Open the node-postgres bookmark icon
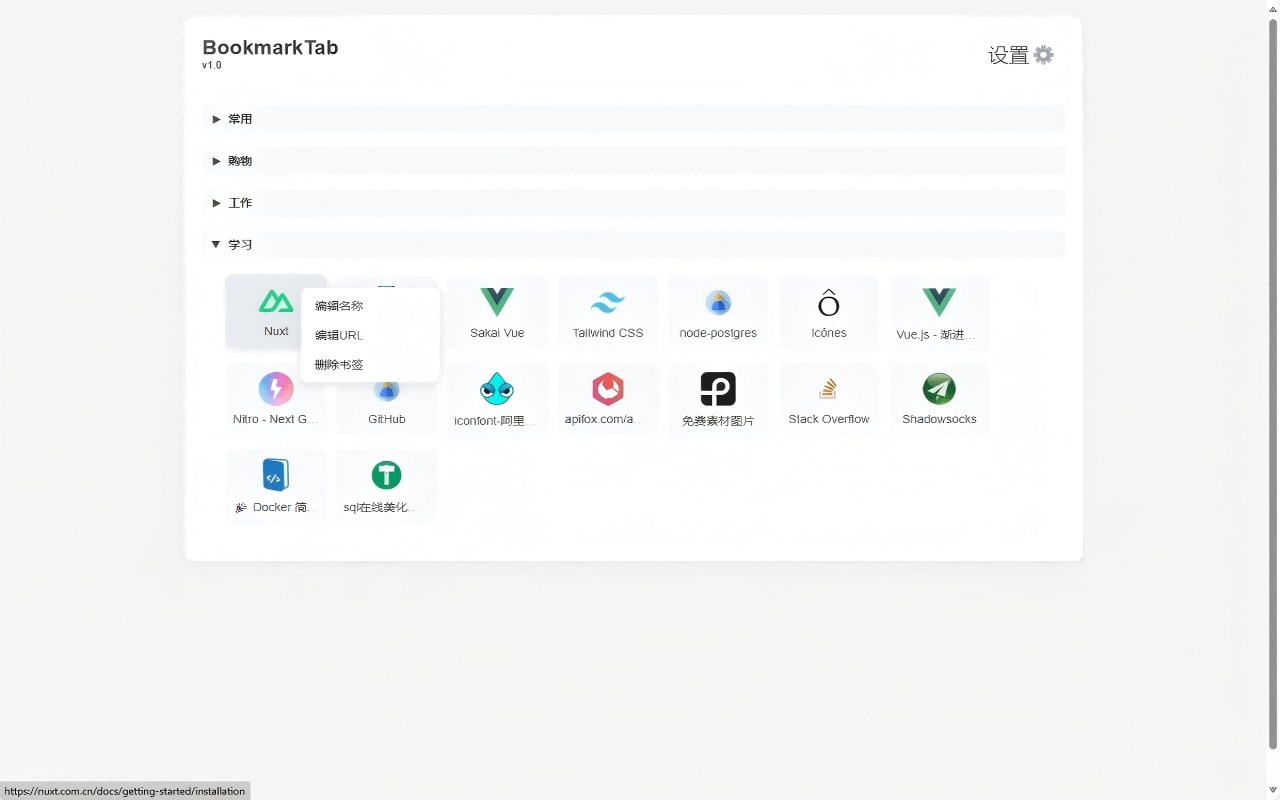Screen dimensions: 1280x800 point(718,302)
